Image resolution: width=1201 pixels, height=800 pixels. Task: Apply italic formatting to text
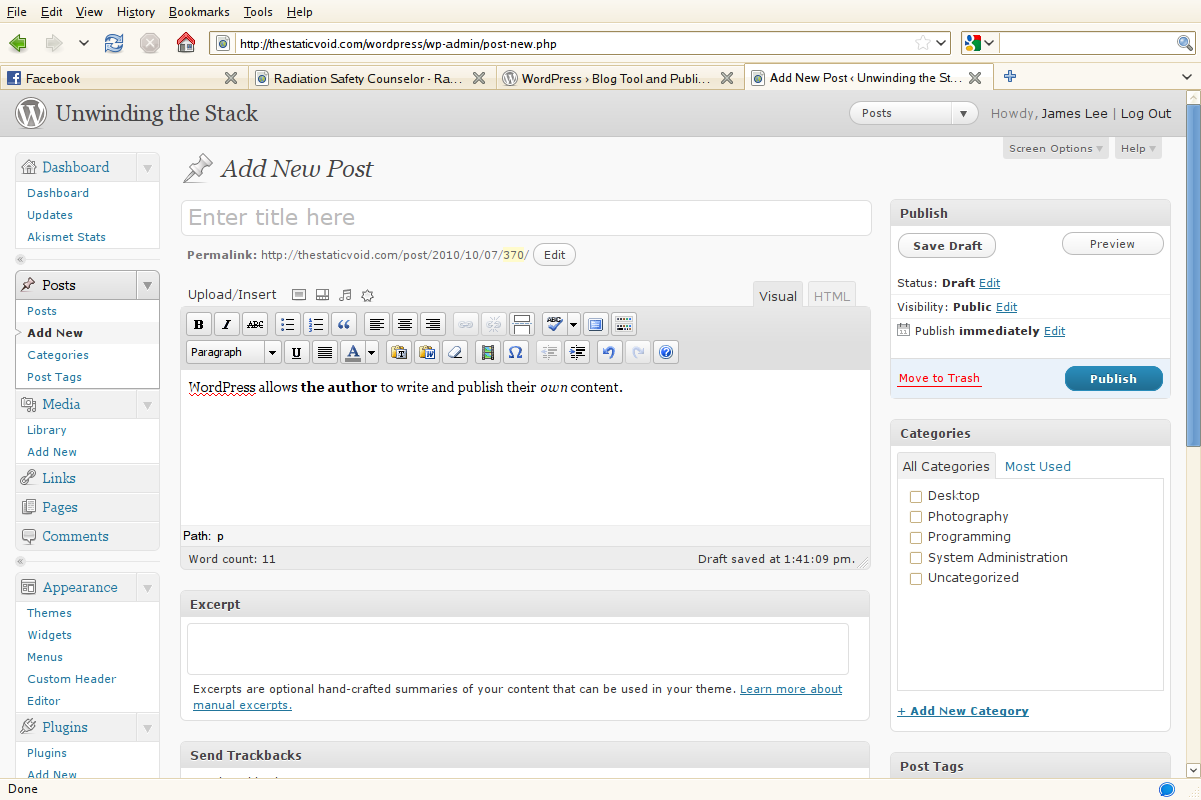(x=227, y=324)
